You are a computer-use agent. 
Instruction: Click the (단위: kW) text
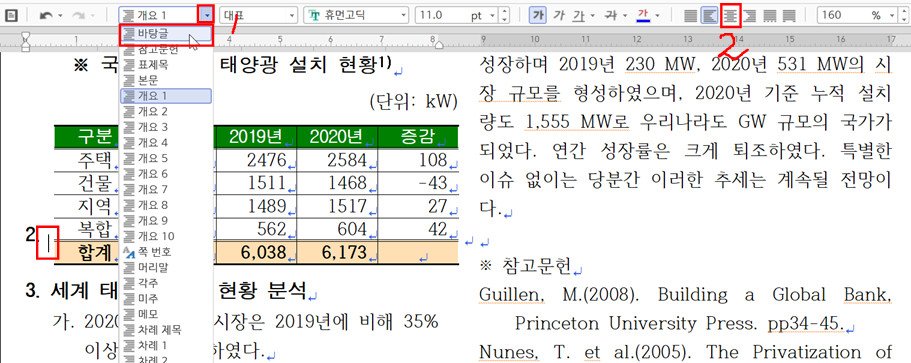tap(413, 101)
